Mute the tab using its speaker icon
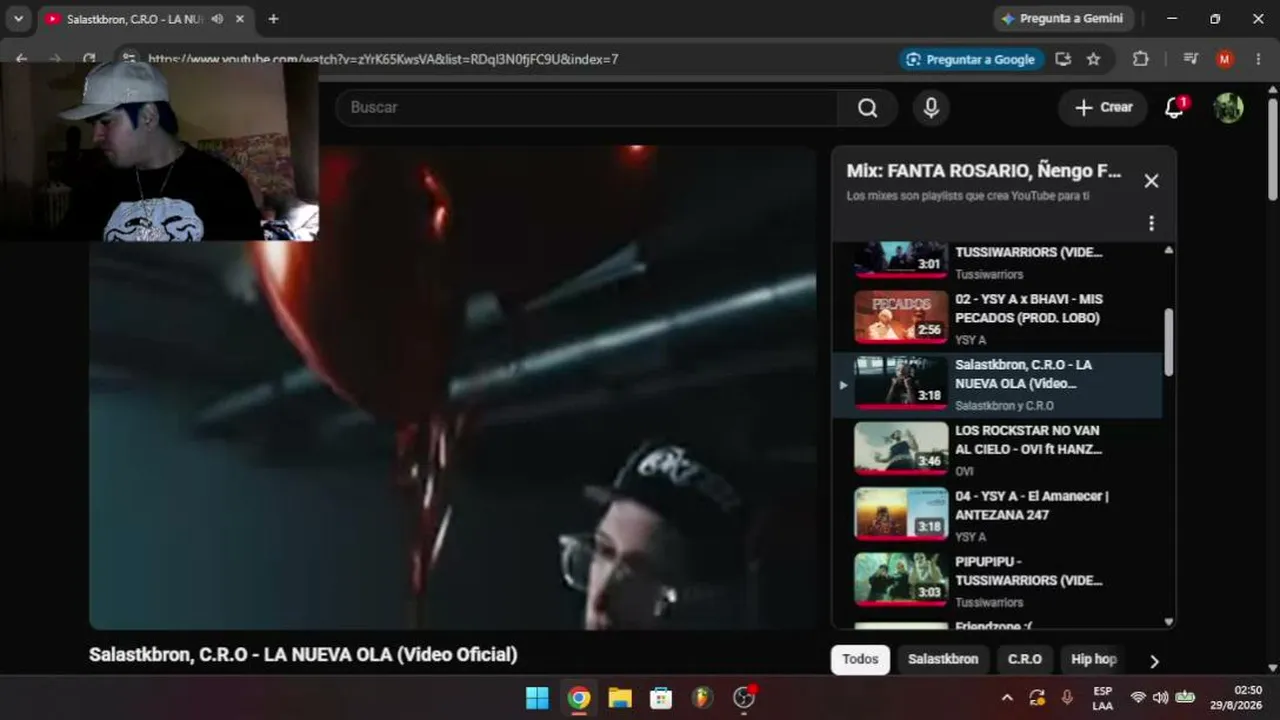This screenshot has width=1280, height=720. (217, 19)
